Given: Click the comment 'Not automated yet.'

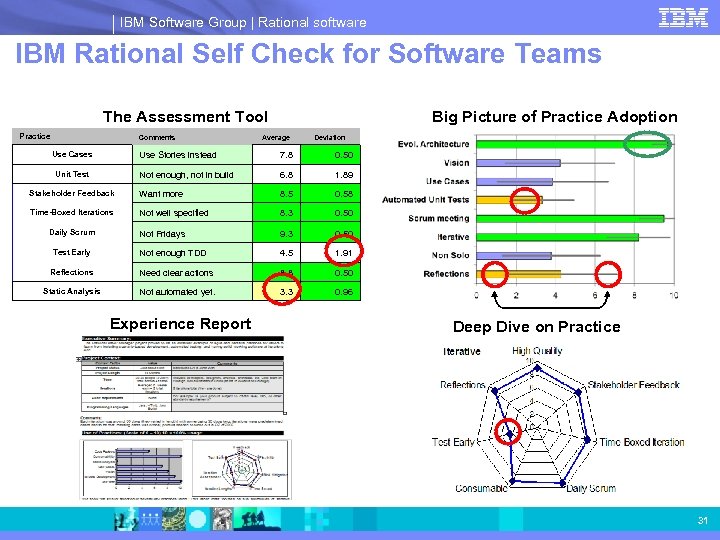Looking at the screenshot, I should 177,292.
